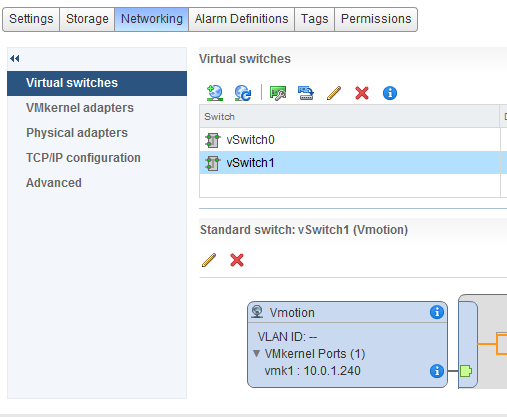Image resolution: width=507 pixels, height=417 pixels.
Task: Click the vmk1 green port connector
Action: [466, 371]
